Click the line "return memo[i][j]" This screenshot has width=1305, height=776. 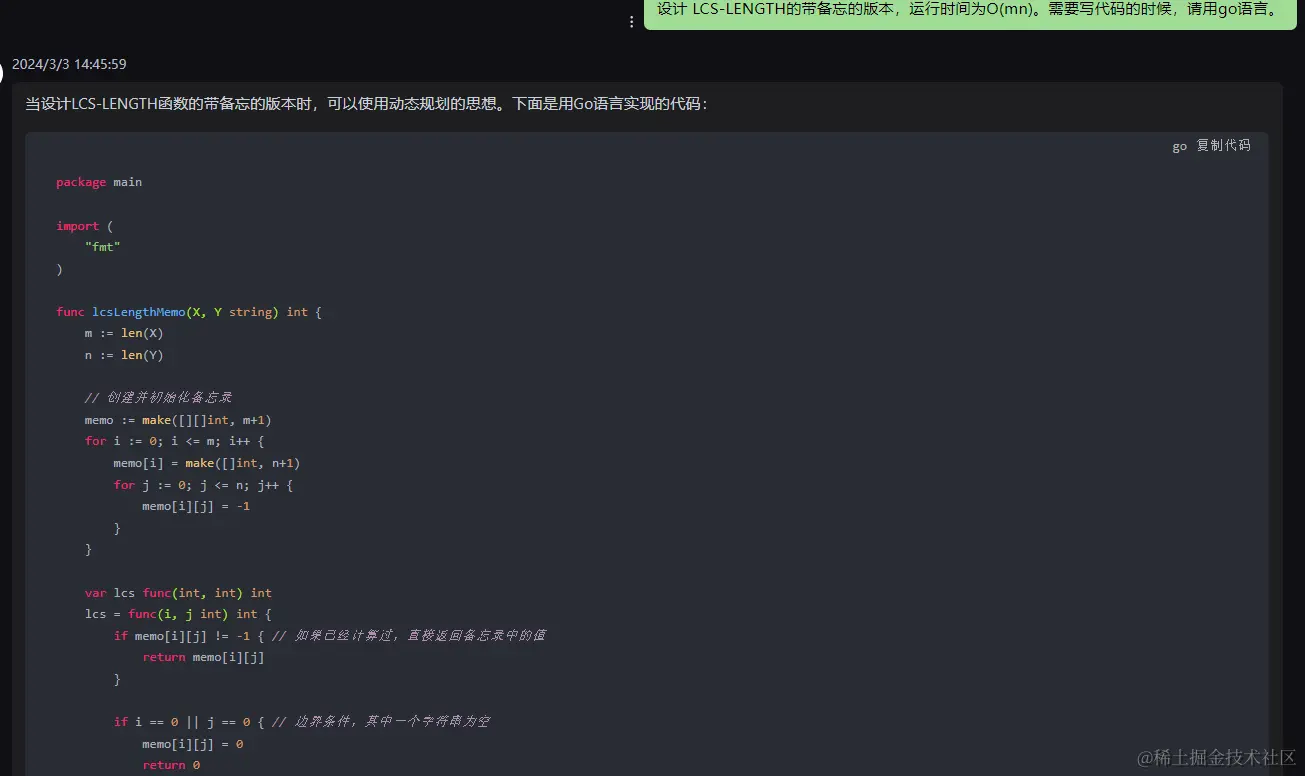[x=203, y=658]
